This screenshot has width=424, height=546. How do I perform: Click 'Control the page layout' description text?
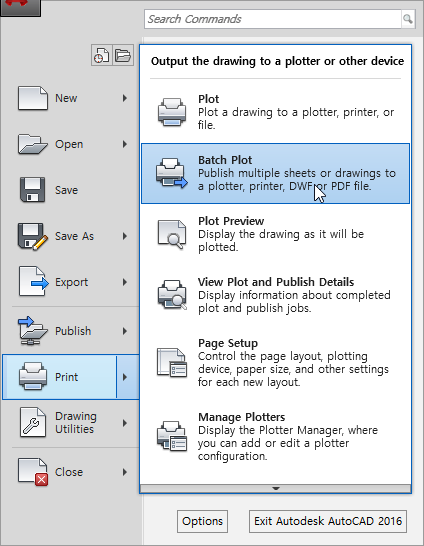(293, 369)
